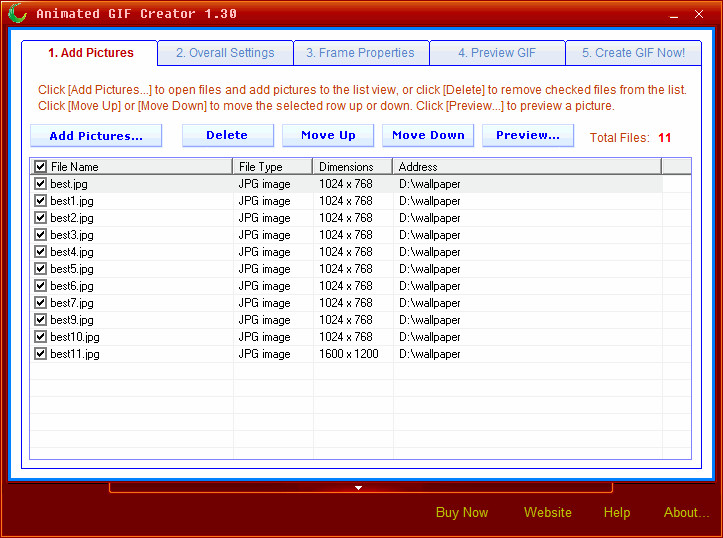723x538 pixels.
Task: Open the Website link
Action: (548, 513)
